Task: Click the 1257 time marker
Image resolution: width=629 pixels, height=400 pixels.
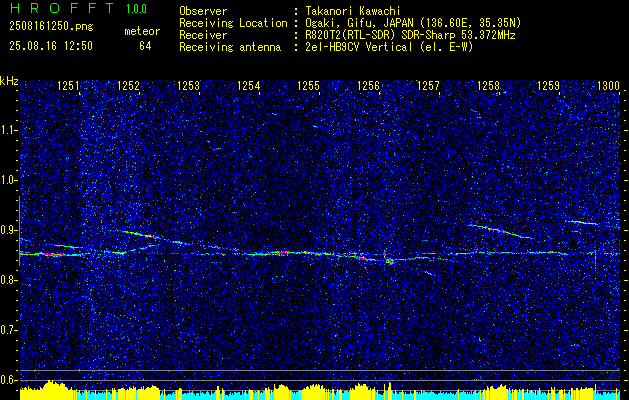Action: (428, 85)
